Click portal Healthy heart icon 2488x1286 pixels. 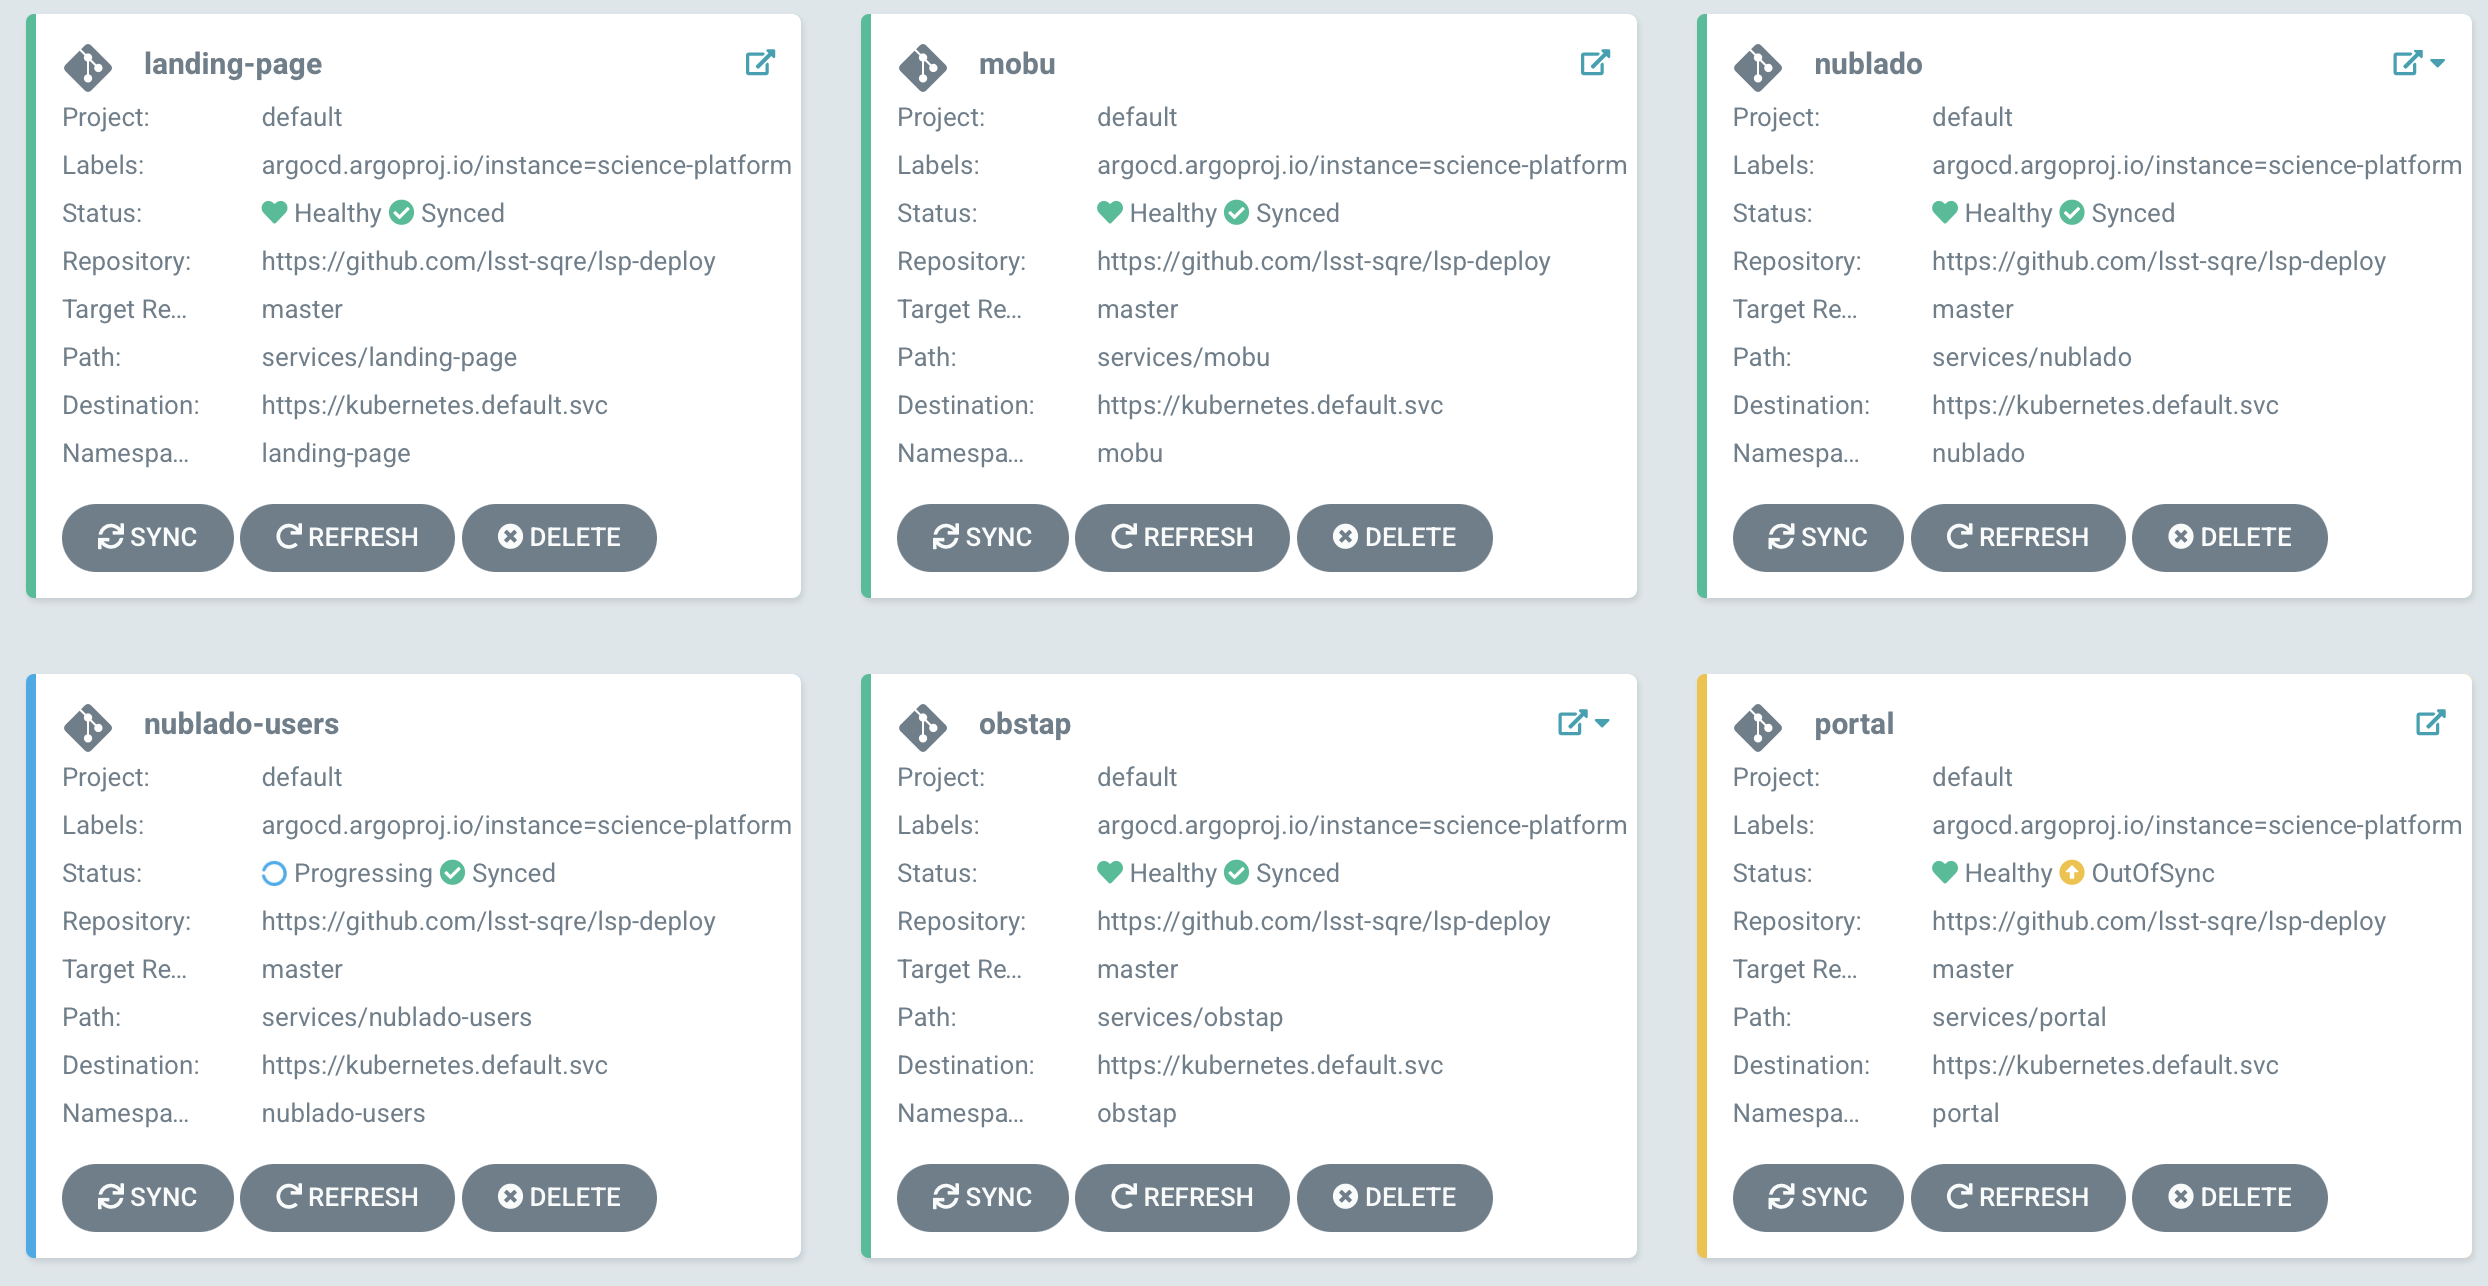pos(1945,872)
